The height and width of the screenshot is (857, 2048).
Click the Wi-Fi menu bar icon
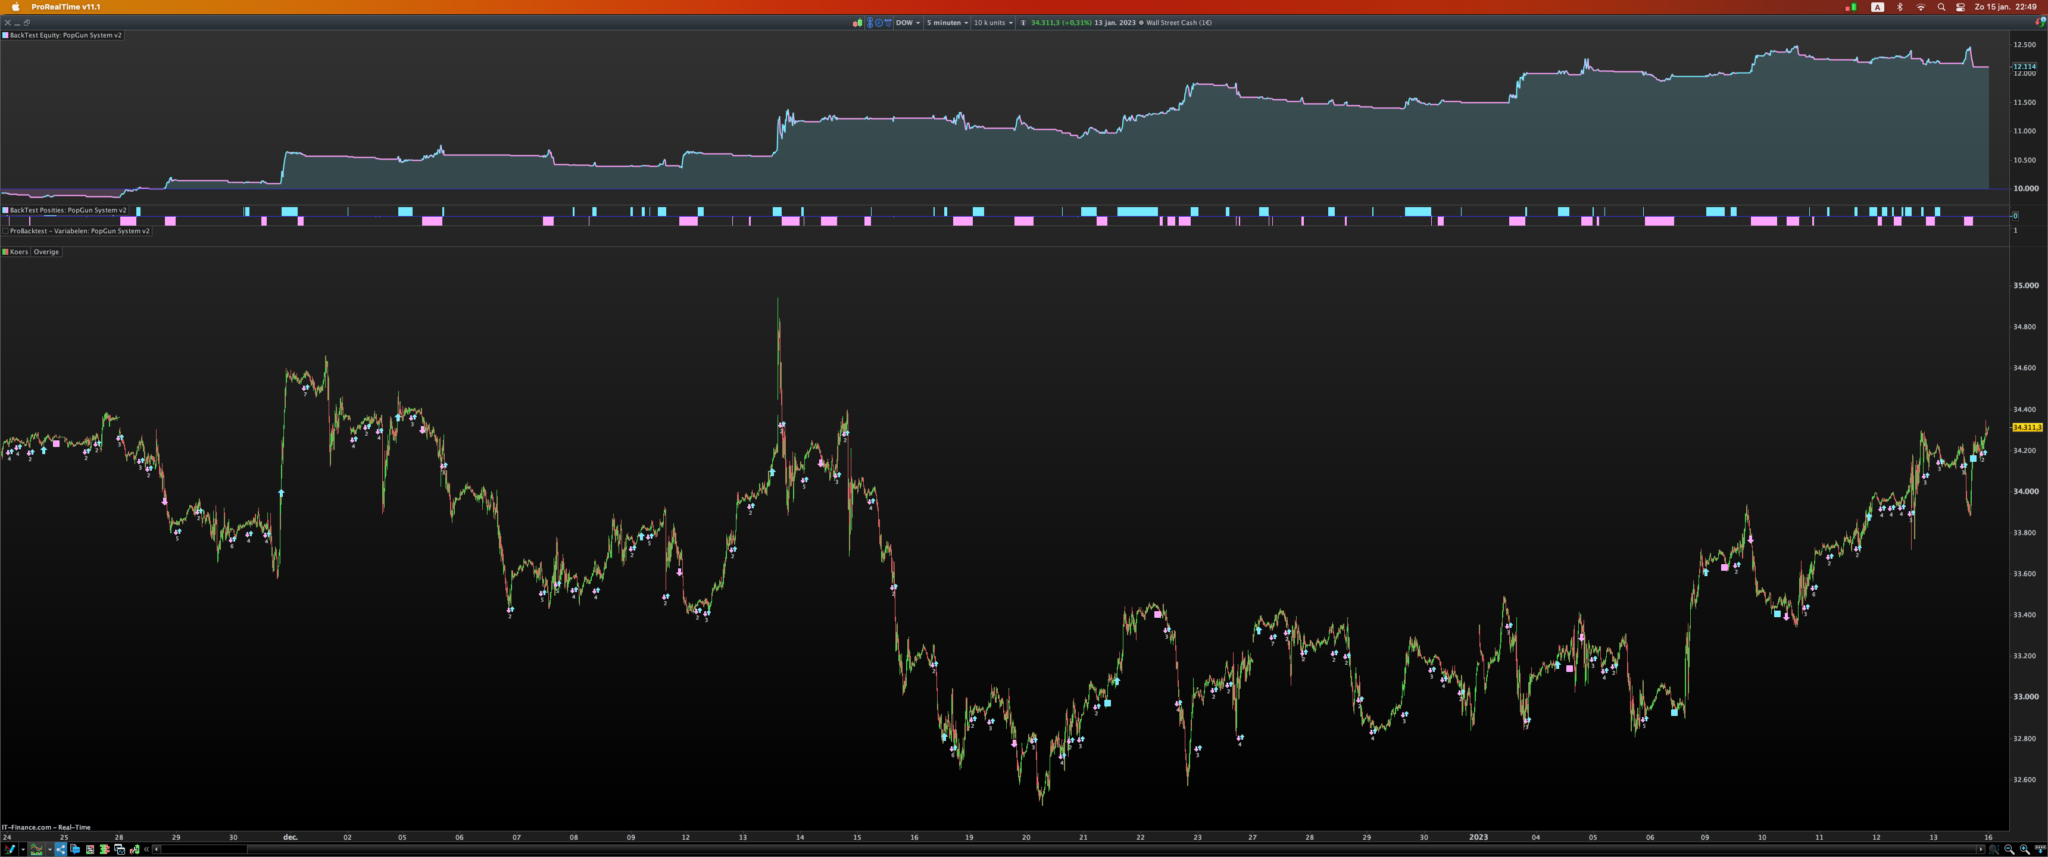1920,7
